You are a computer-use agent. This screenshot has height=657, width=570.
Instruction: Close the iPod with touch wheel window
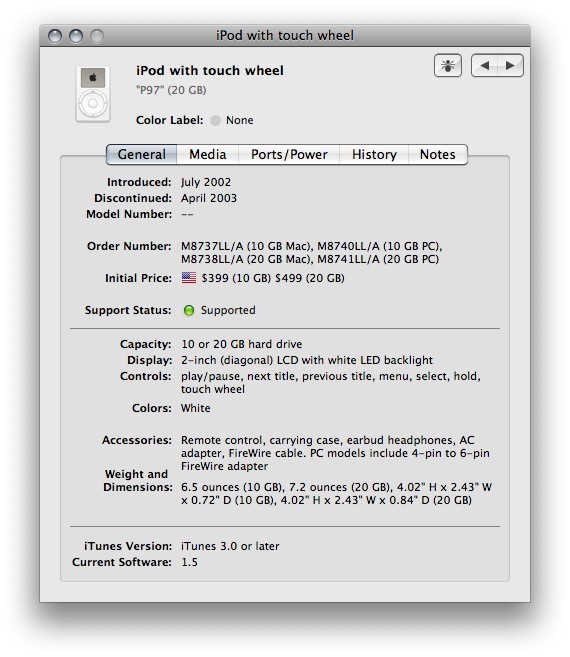[x=55, y=36]
